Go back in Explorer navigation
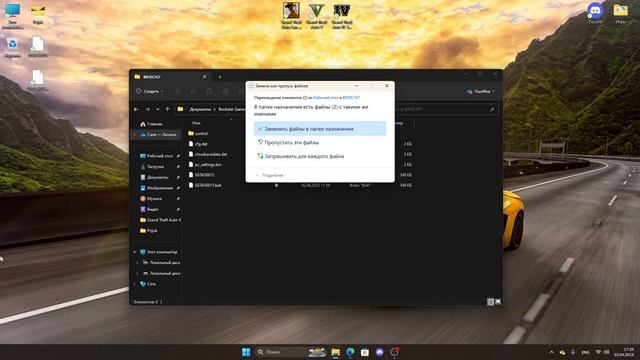 tap(136, 109)
